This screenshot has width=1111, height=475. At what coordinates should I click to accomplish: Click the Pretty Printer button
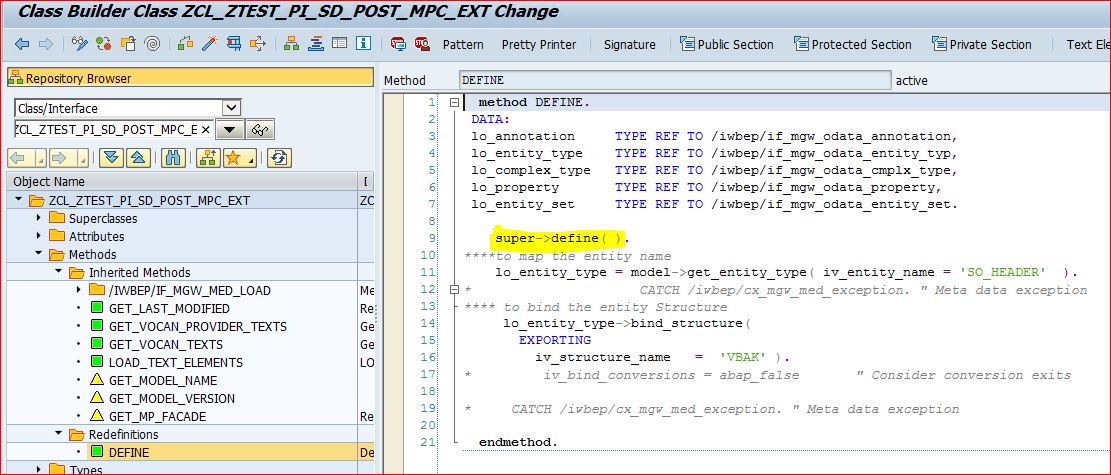538,44
